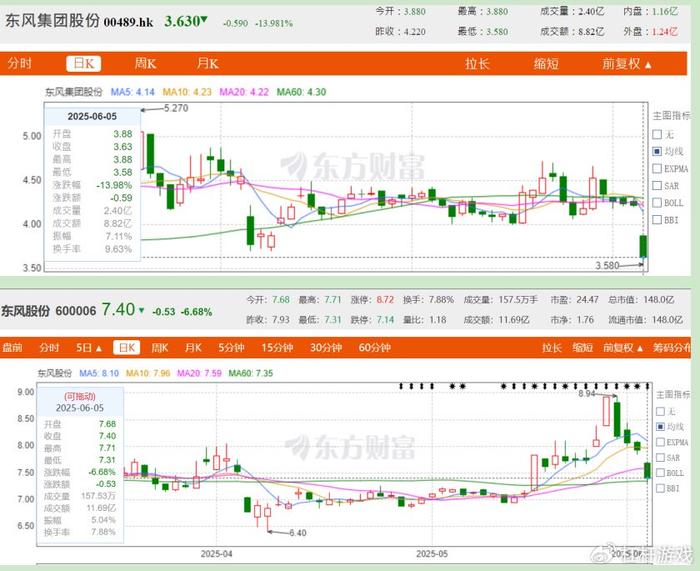Enable BOLL indicator in 00489.hk chart
This screenshot has width=700, height=571.
pos(657,203)
